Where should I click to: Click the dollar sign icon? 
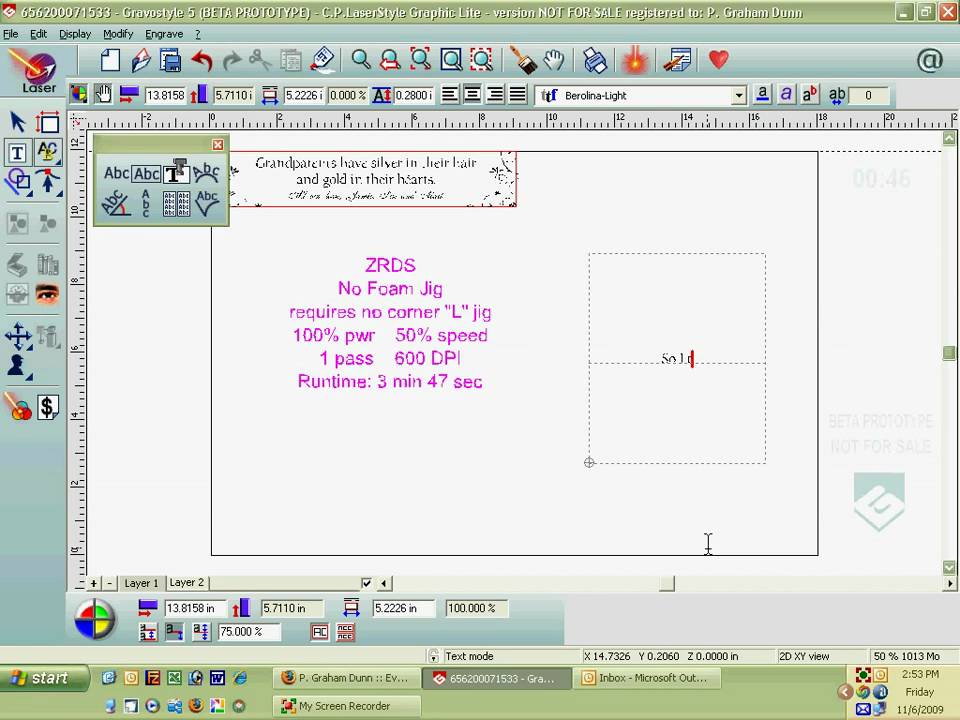tap(47, 407)
